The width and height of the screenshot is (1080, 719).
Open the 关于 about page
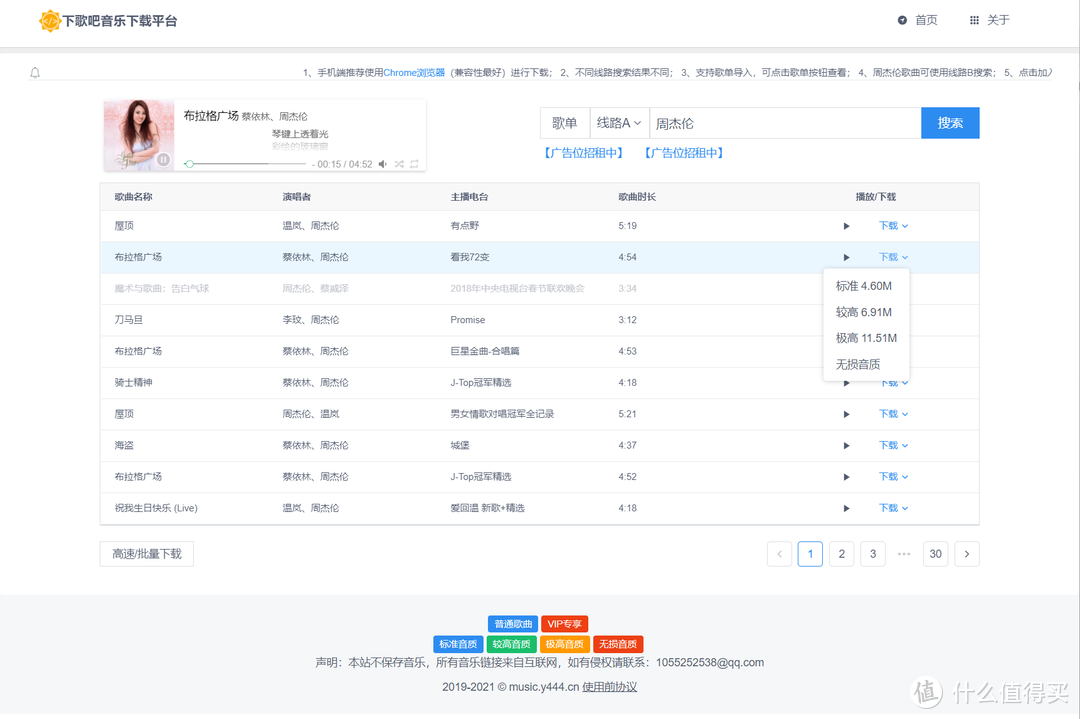tap(990, 20)
